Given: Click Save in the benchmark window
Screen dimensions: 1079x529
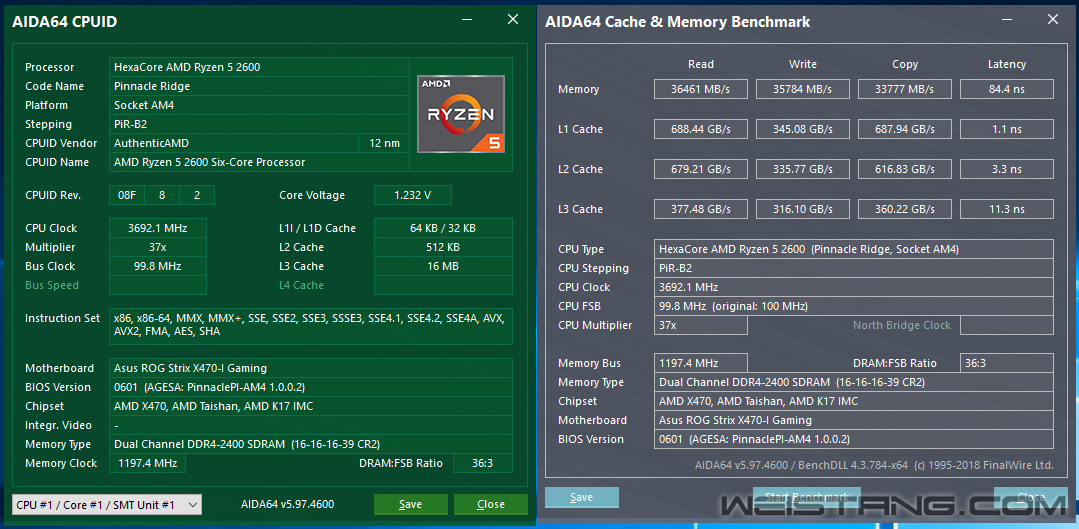Looking at the screenshot, I should tap(581, 497).
